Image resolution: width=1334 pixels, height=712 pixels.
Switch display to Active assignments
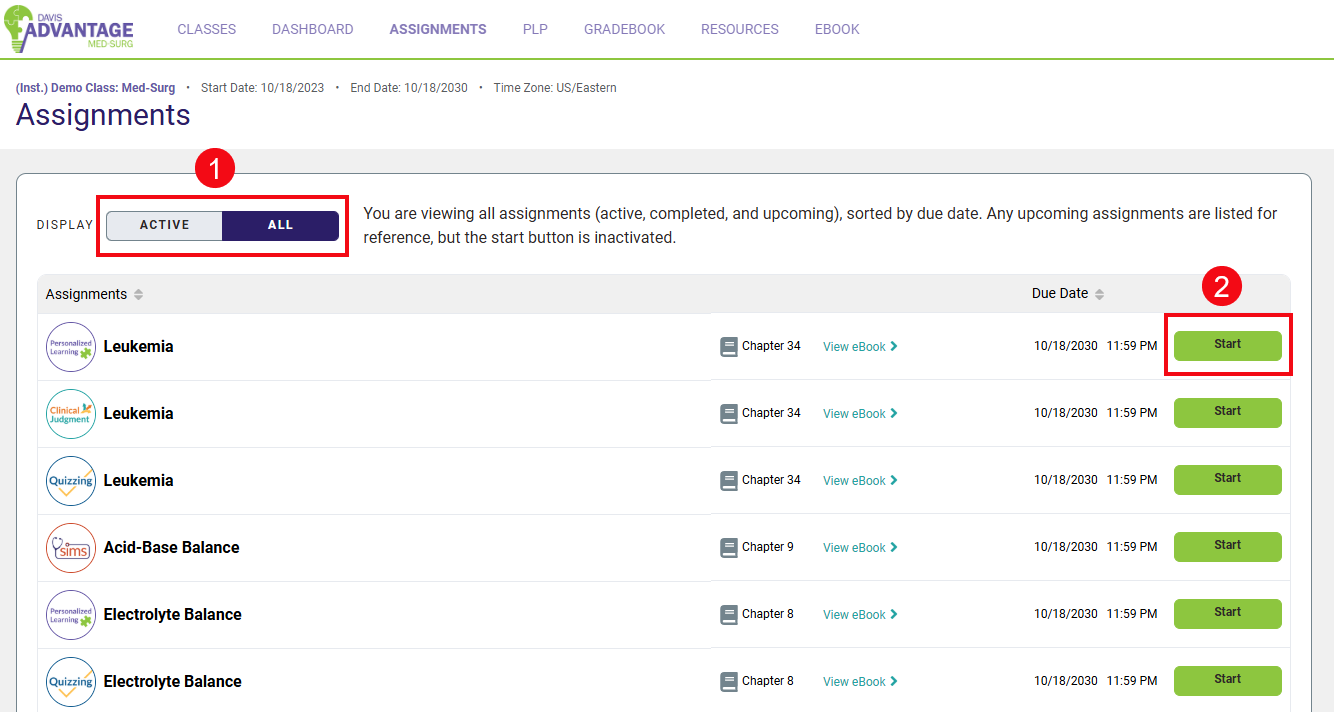coord(165,225)
